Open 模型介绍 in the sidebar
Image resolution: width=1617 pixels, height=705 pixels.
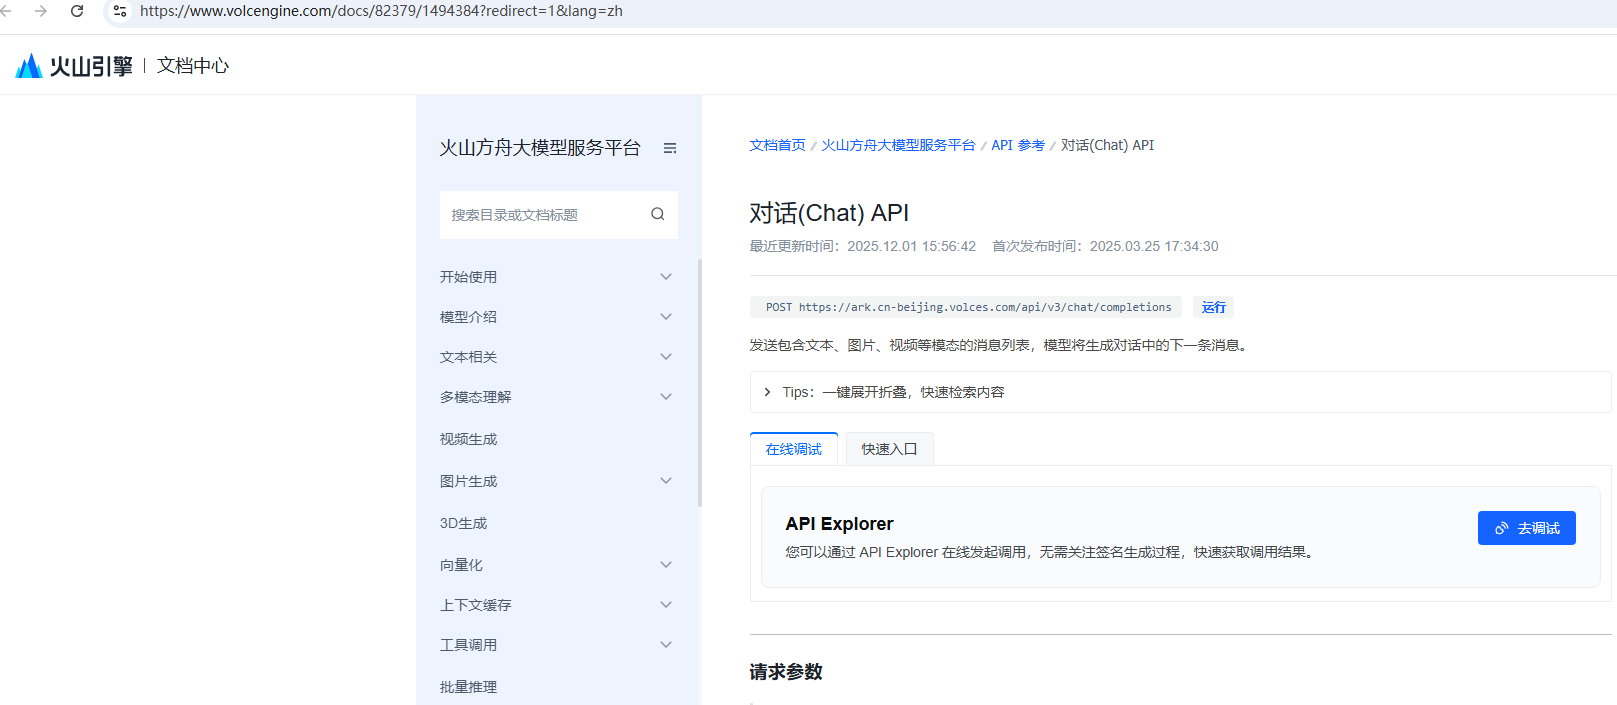(468, 317)
